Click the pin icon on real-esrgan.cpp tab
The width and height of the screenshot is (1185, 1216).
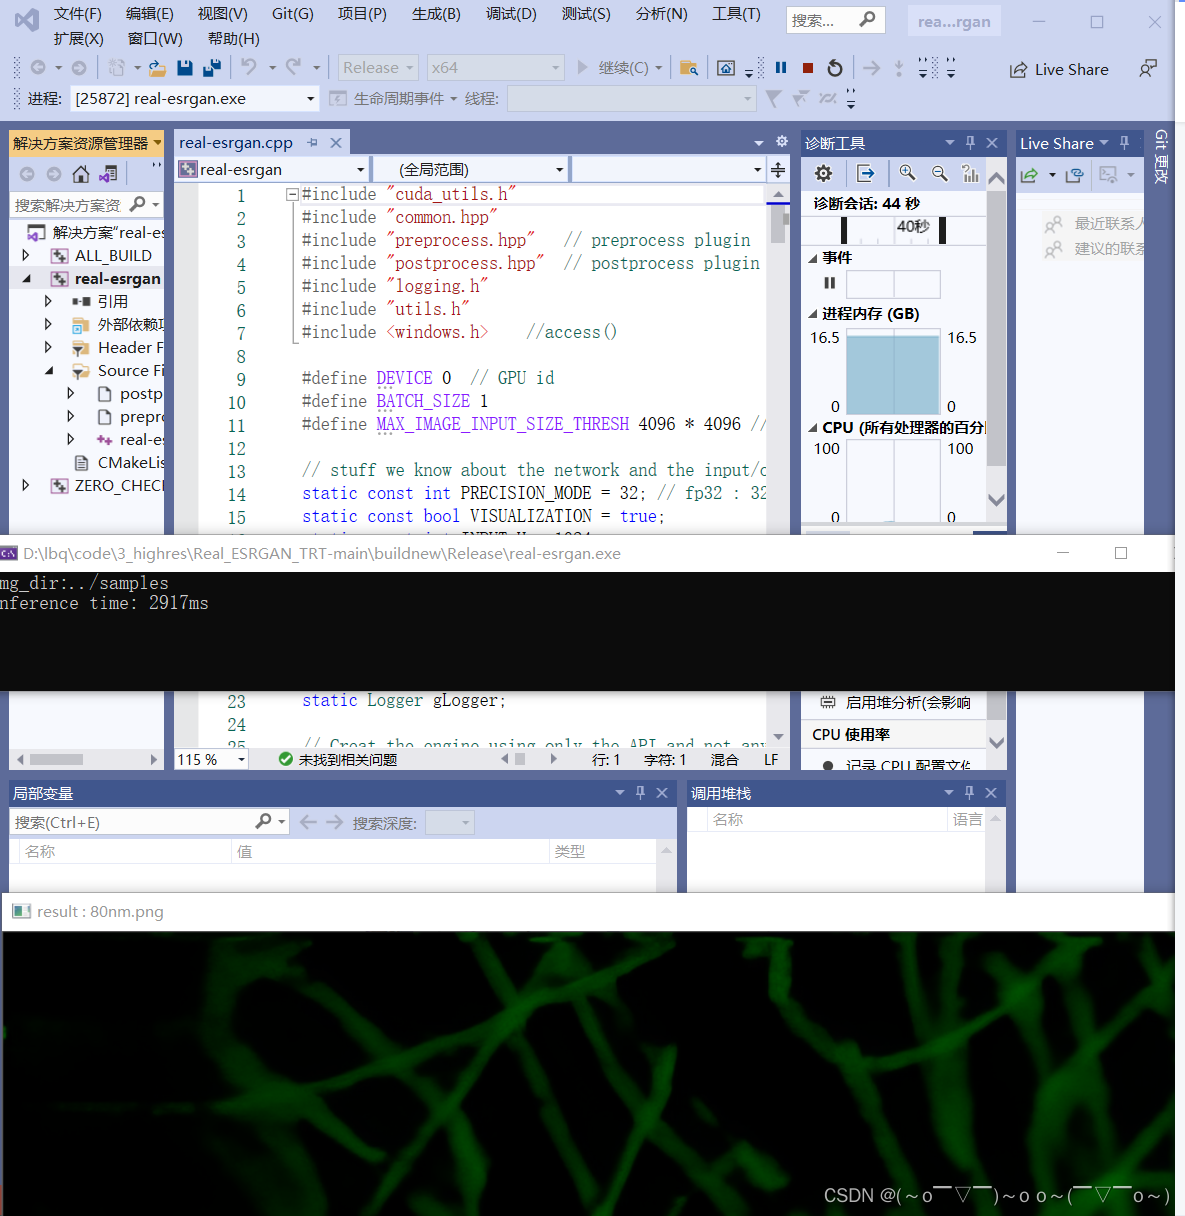tap(314, 142)
